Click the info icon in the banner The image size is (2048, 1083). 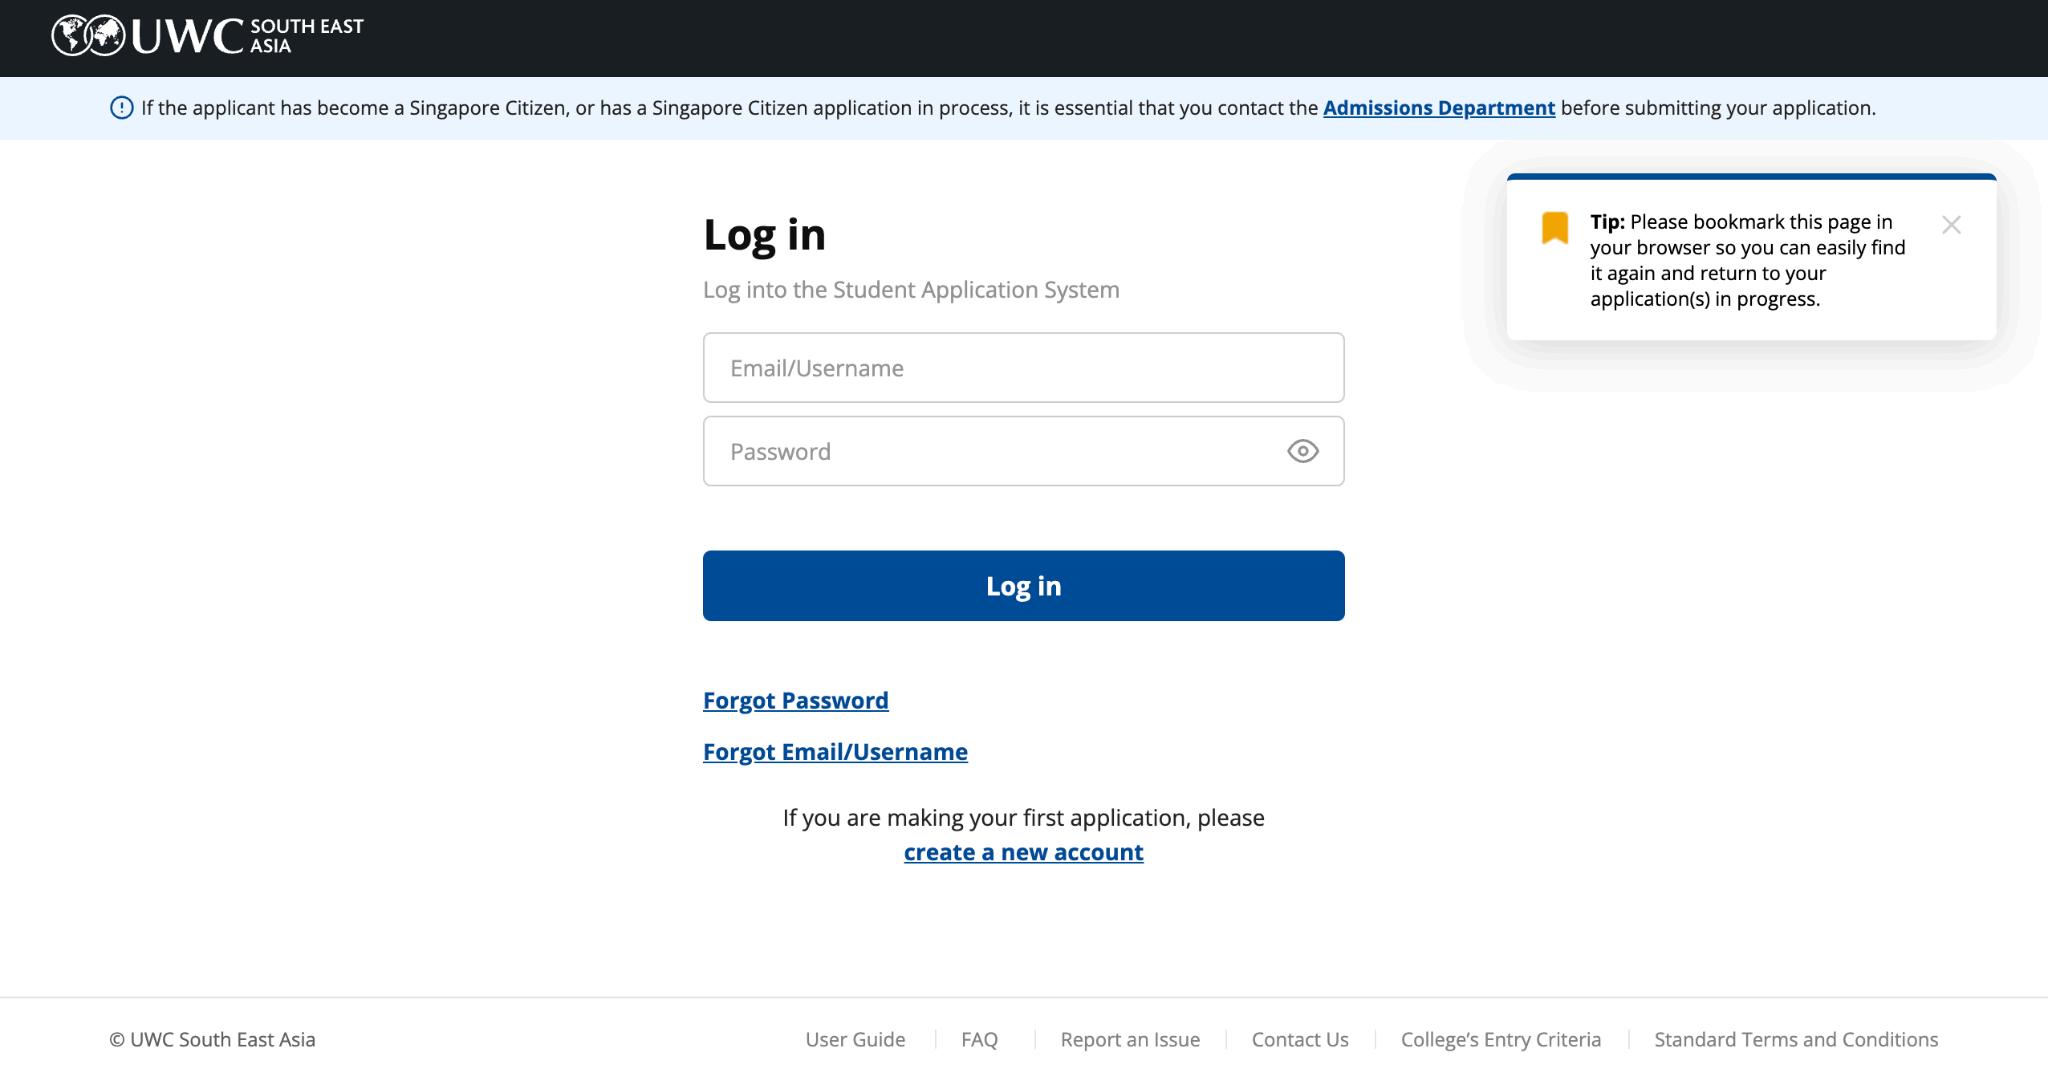point(121,108)
